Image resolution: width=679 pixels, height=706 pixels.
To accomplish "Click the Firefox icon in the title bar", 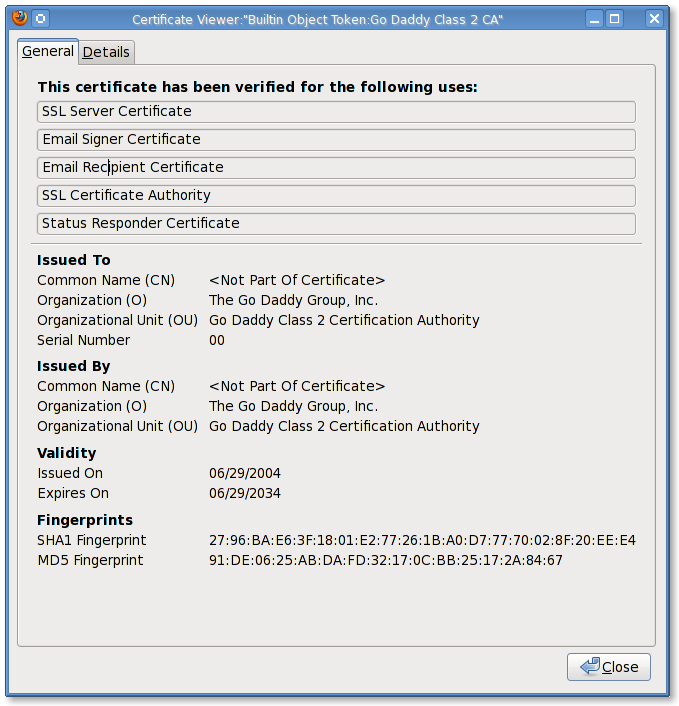I will (x=17, y=18).
